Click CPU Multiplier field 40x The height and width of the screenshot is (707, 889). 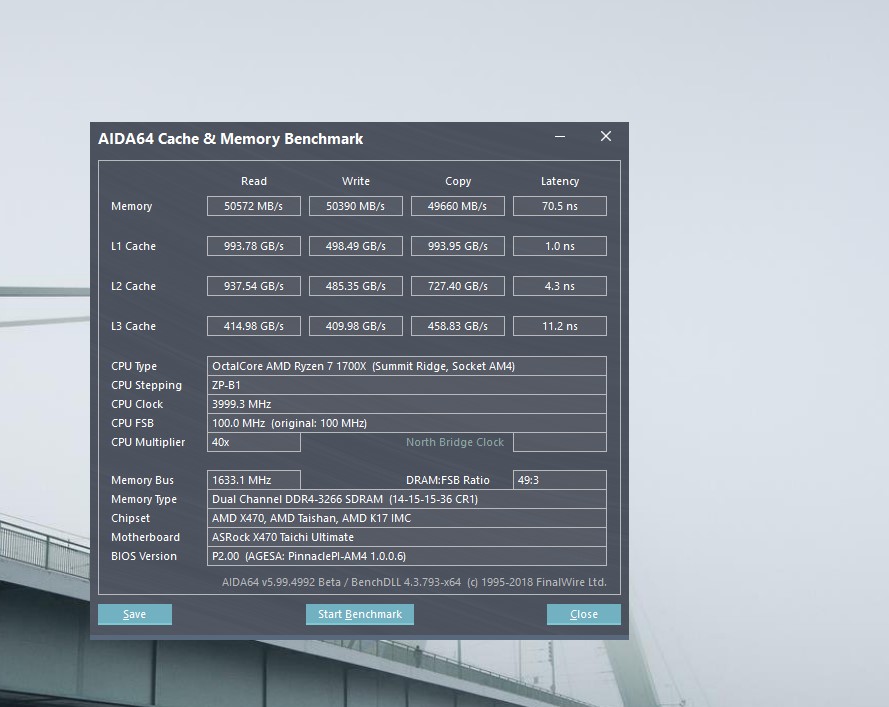253,442
